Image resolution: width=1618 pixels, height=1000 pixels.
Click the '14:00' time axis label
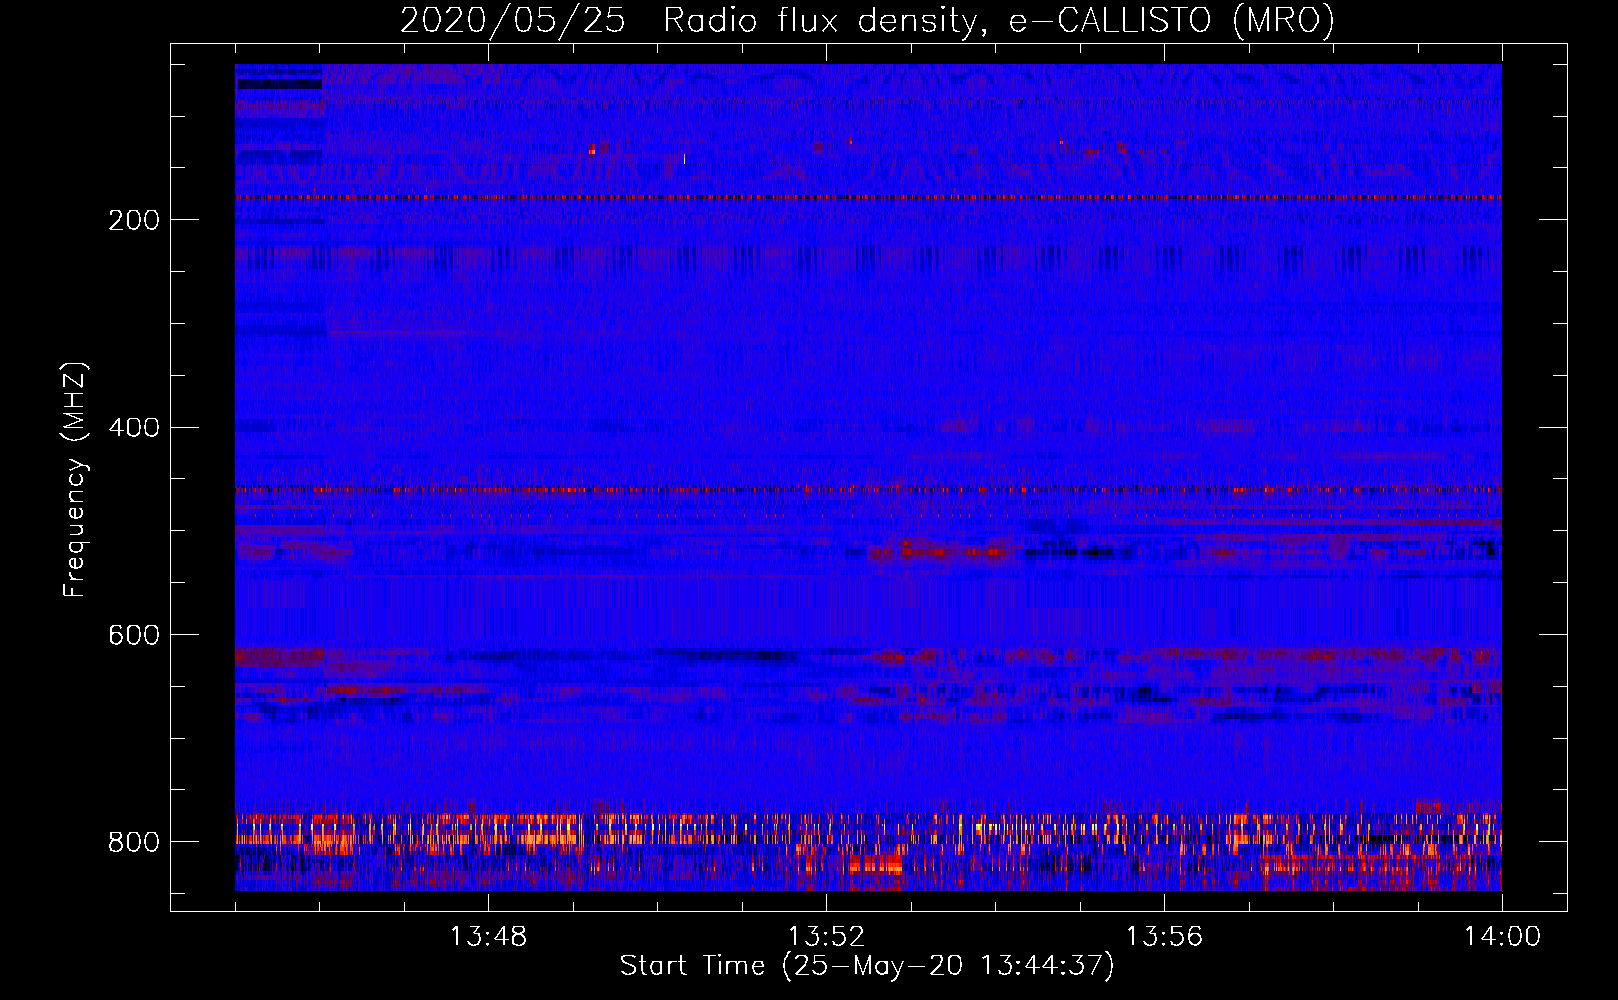pos(1502,937)
